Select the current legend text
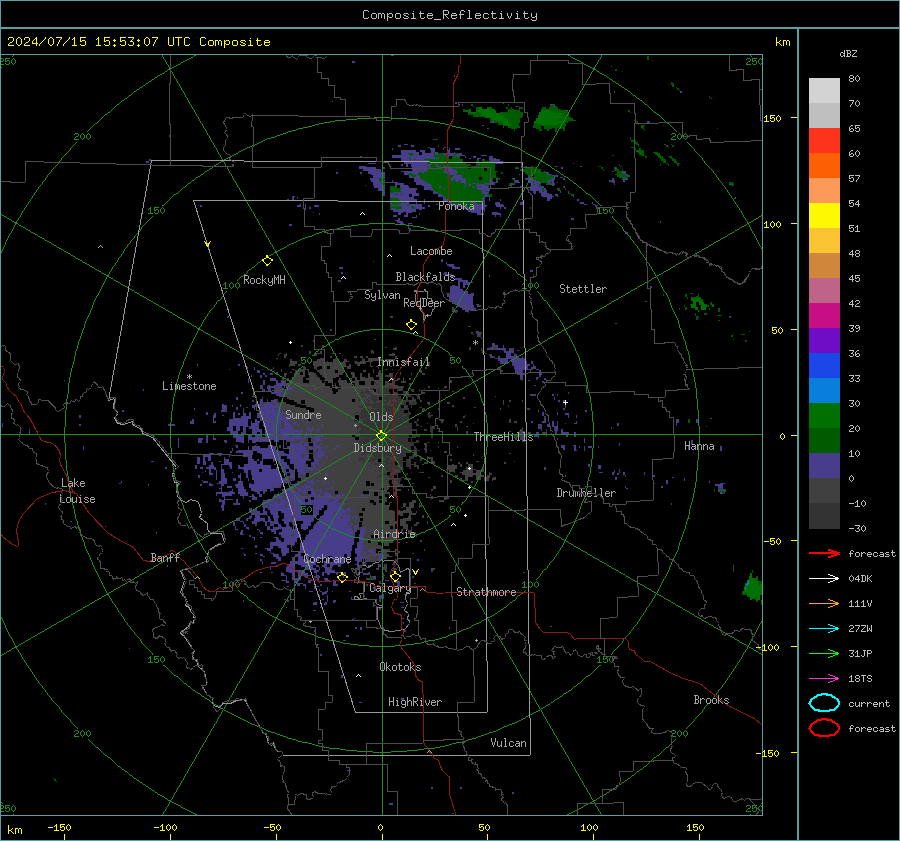Screen dimensions: 900x841 [869, 703]
